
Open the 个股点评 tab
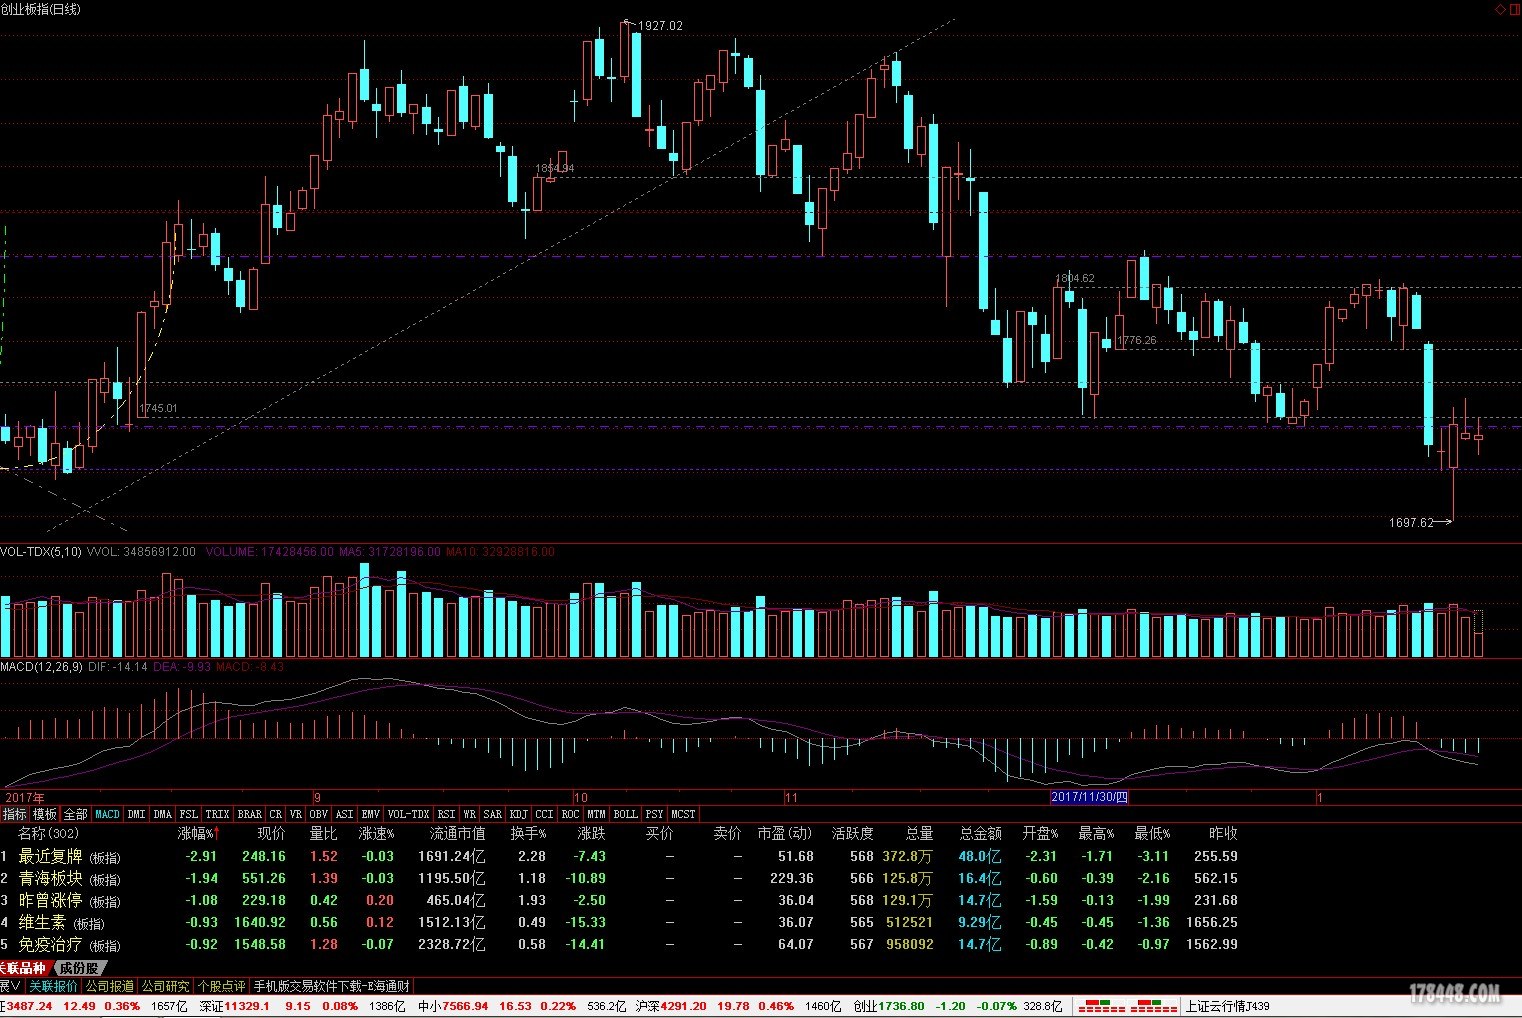221,986
